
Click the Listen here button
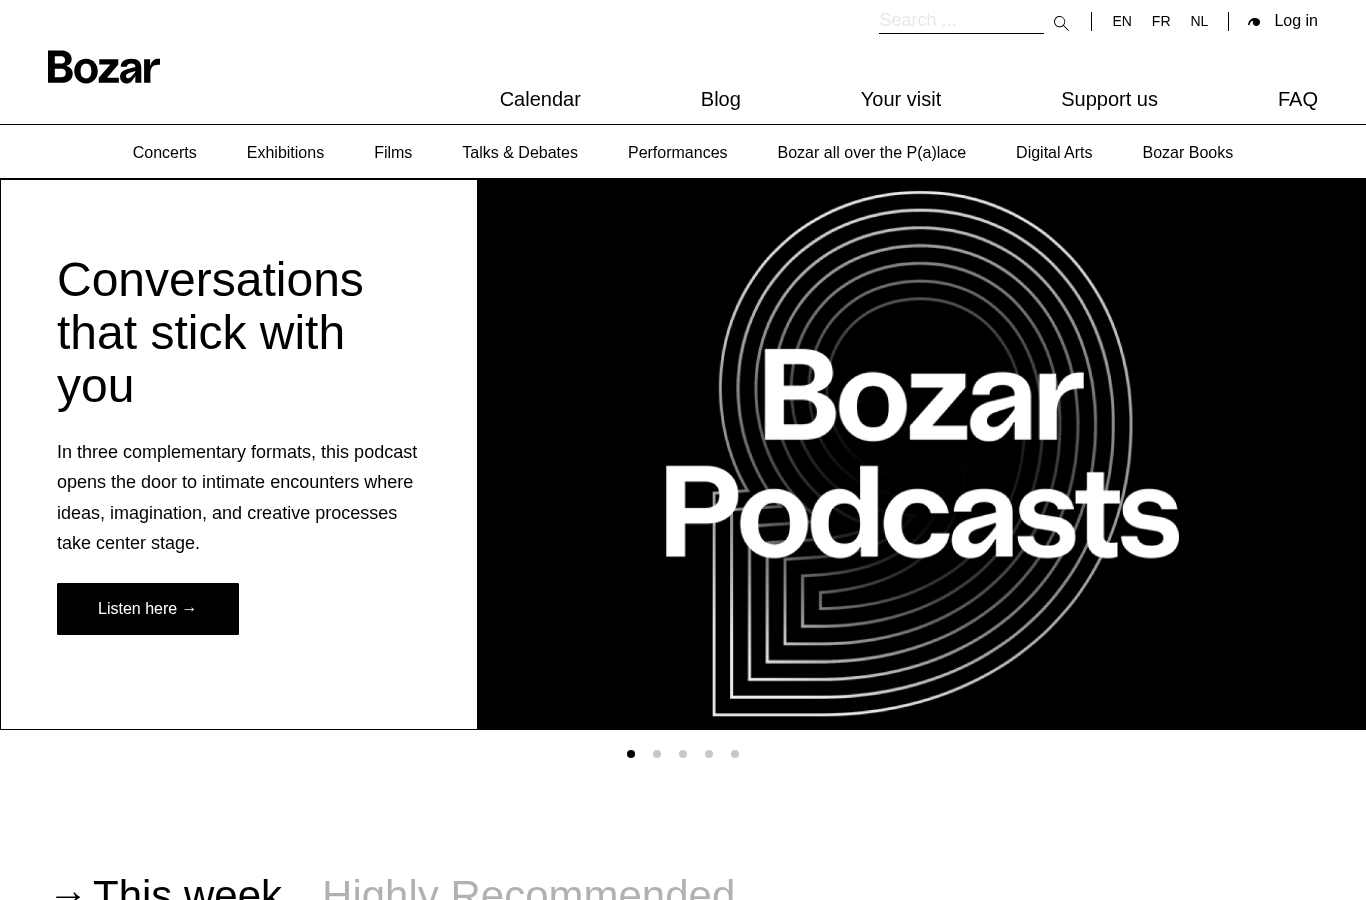click(148, 609)
